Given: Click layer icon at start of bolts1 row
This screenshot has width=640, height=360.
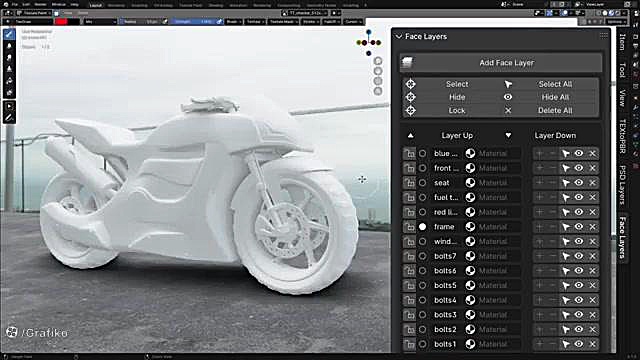Looking at the screenshot, I should [x=409, y=344].
